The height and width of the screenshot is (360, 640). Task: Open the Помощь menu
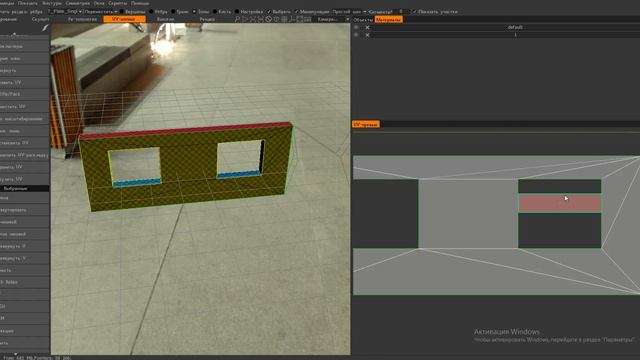point(140,3)
